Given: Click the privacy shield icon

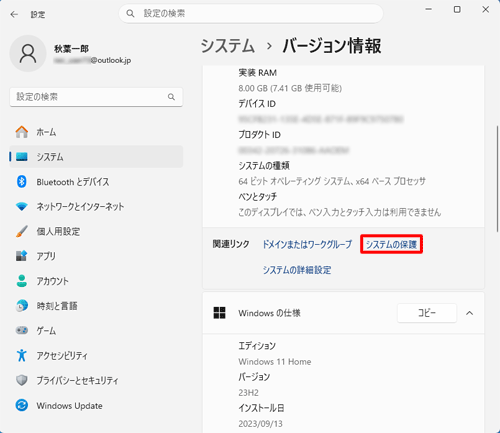Looking at the screenshot, I should click(22, 380).
